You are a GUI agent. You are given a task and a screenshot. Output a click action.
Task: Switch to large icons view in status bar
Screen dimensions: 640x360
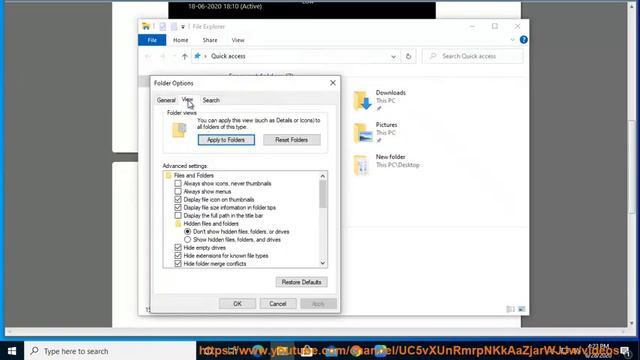click(522, 309)
